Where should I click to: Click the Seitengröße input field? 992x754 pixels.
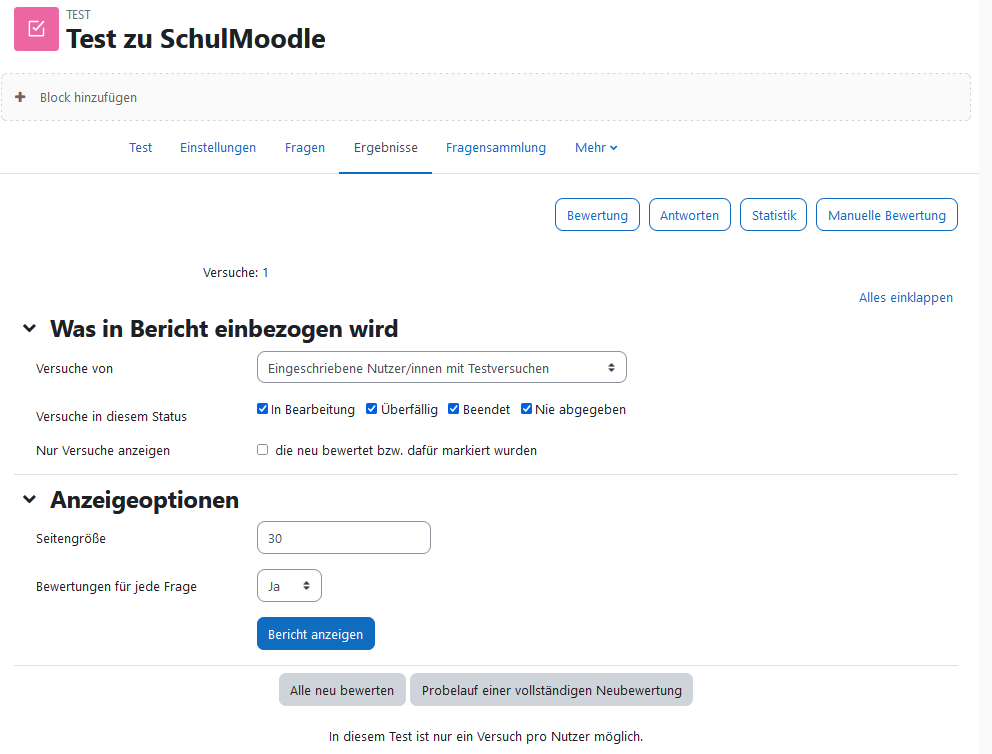[344, 538]
